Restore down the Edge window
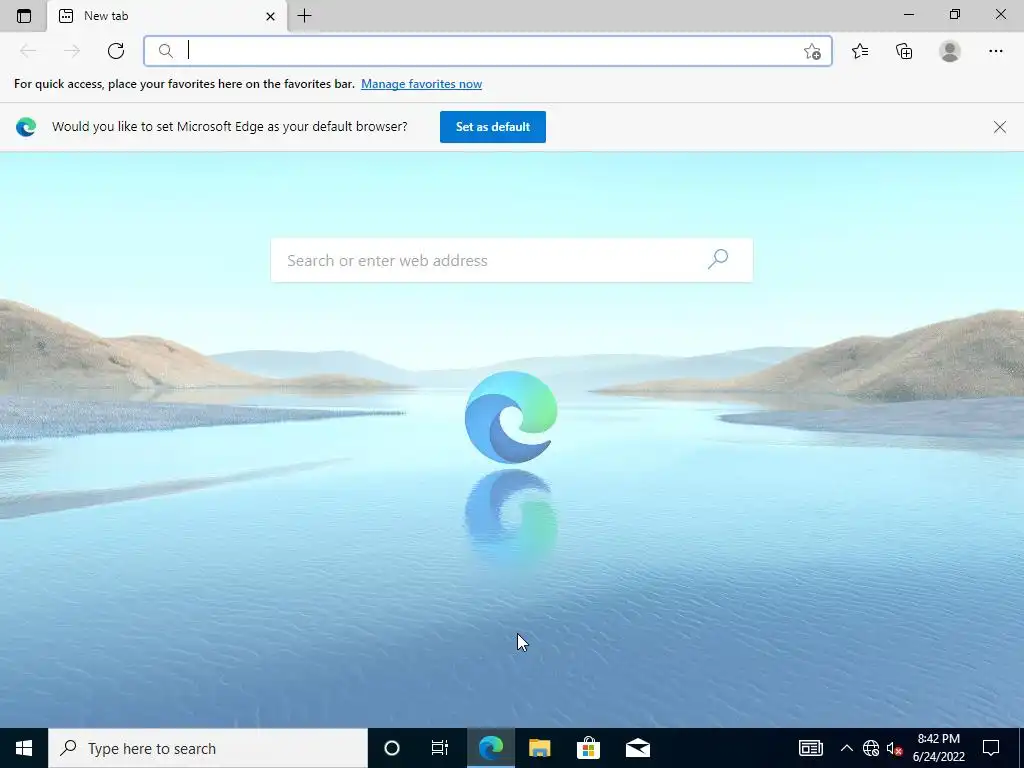 click(954, 14)
